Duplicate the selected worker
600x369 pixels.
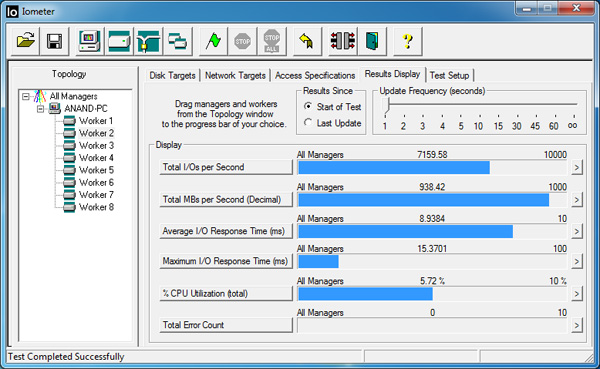tap(178, 41)
